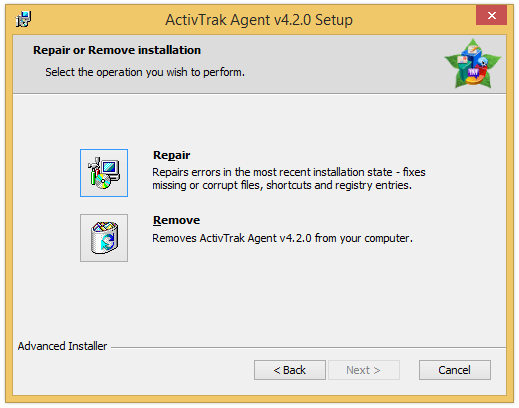The width and height of the screenshot is (519, 408).
Task: Select the Remove recycle bin icon
Action: (104, 238)
